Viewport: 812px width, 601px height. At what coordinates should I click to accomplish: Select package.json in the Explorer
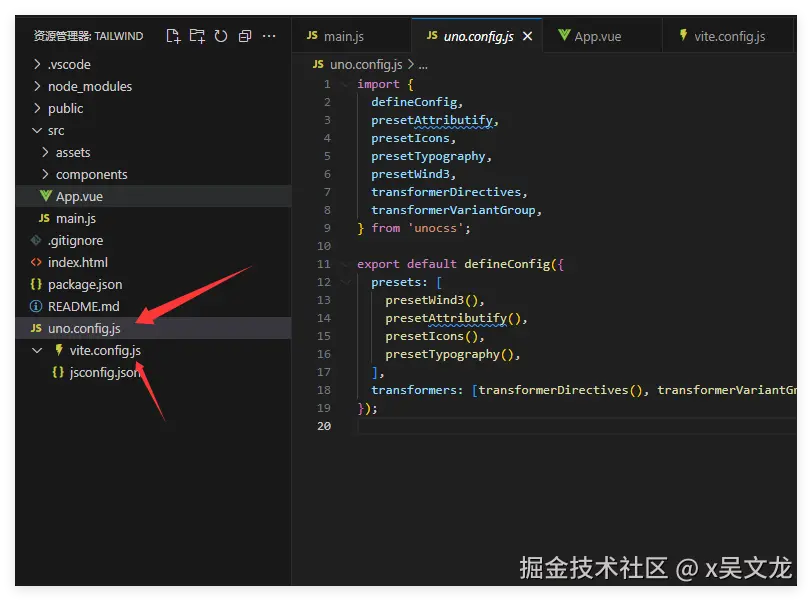click(85, 284)
